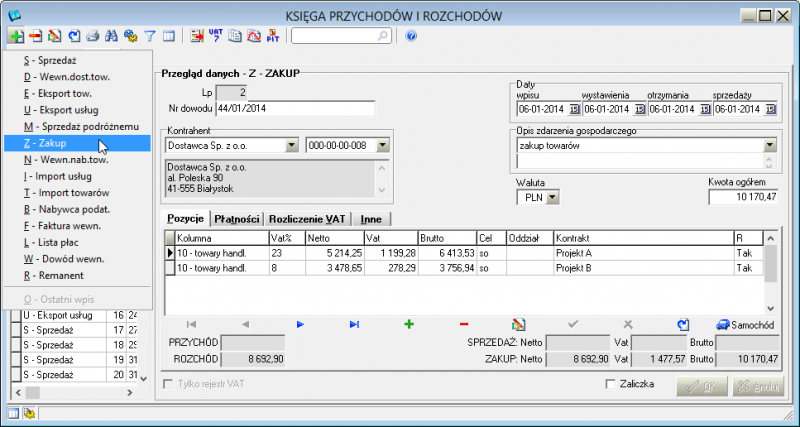Screen dimensions: 800x427
Task: Jump to last position navigator icon
Action: (x=355, y=324)
